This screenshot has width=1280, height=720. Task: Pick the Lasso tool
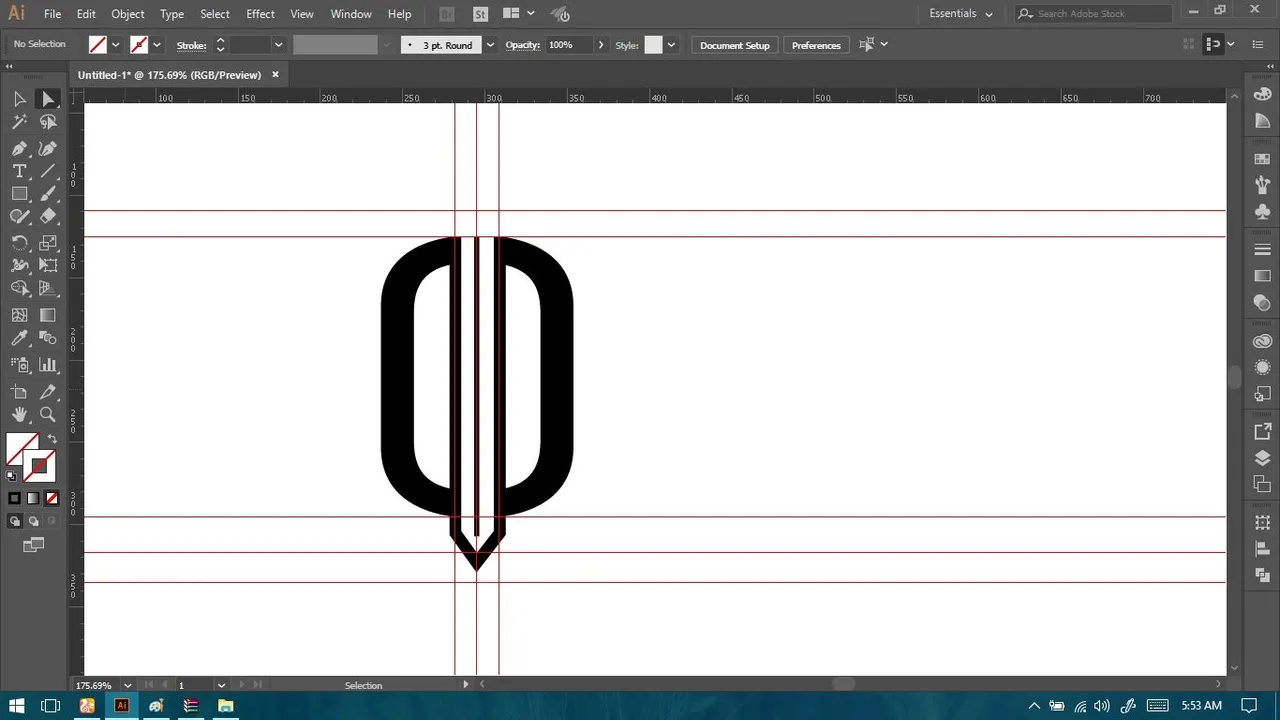point(48,122)
